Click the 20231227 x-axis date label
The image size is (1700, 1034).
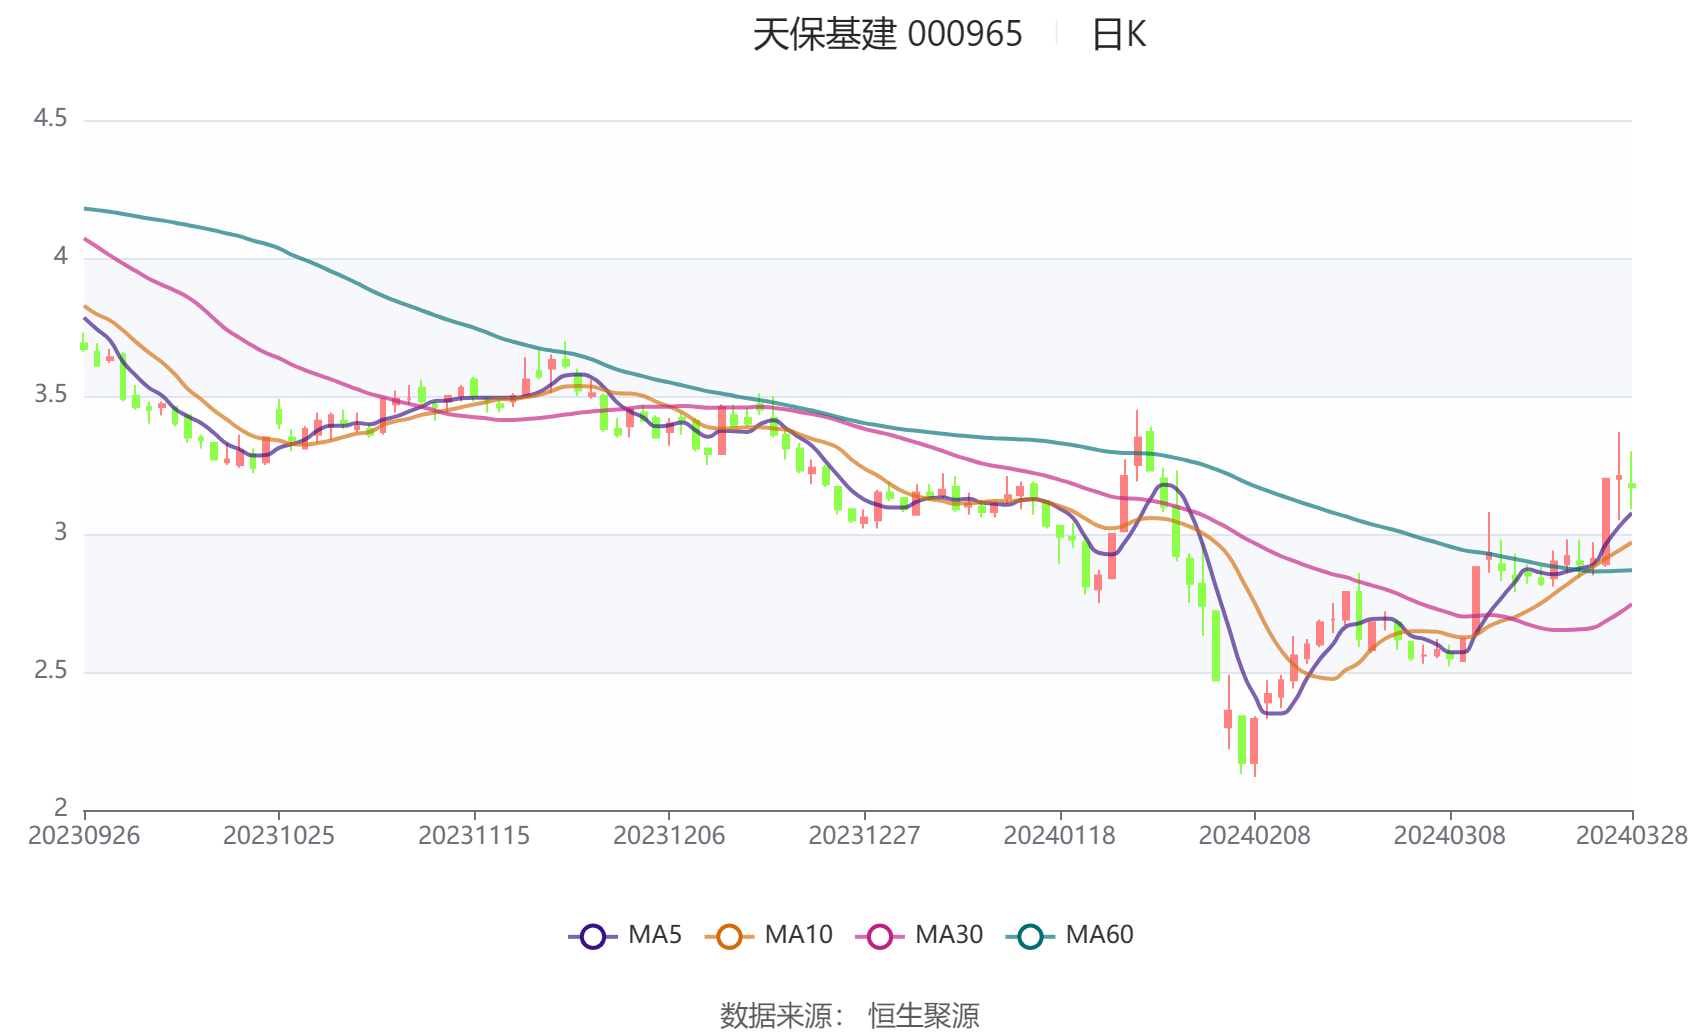[x=864, y=836]
